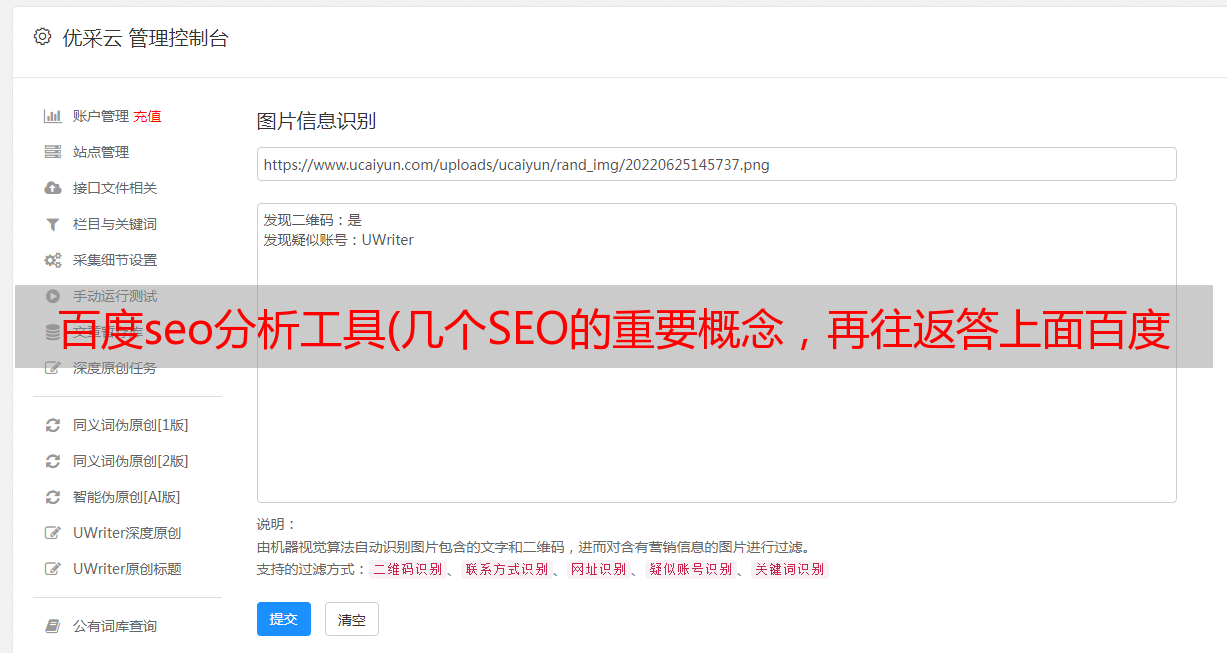Open 公有词库查询 via its book icon
This screenshot has height=653, width=1227.
point(53,626)
